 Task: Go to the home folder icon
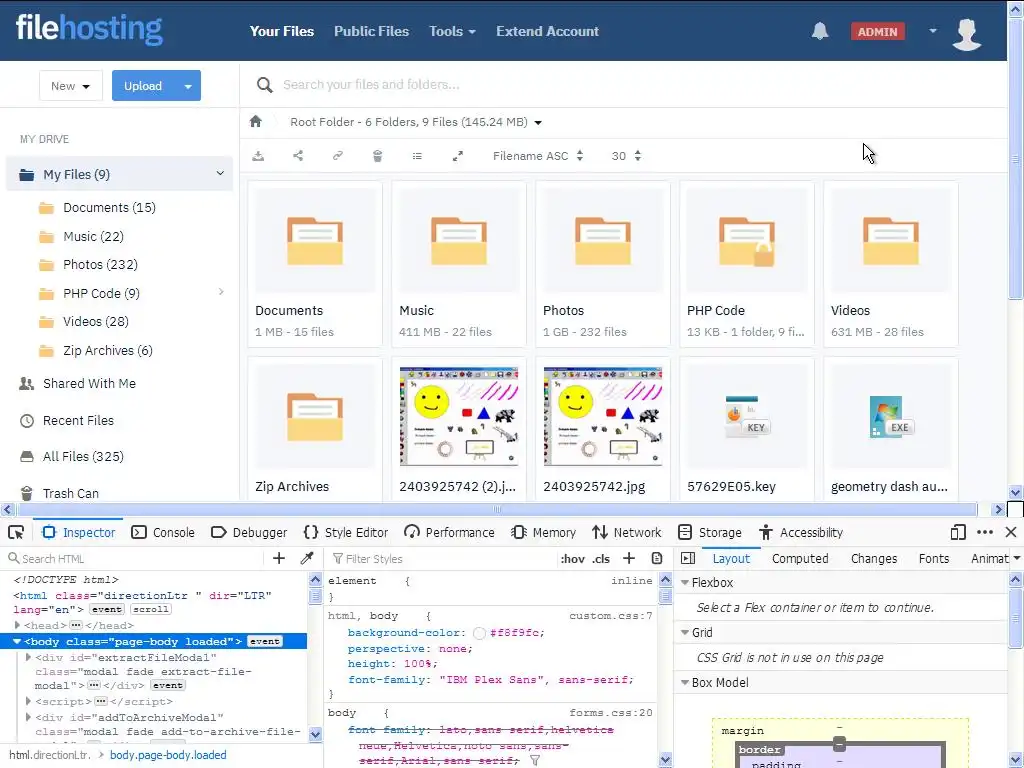tap(256, 121)
